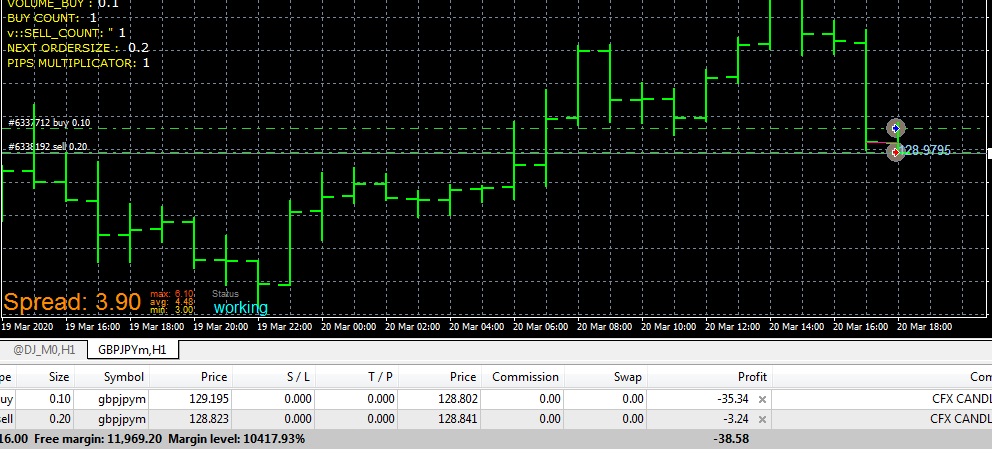
Task: Click the NEXT ORDERSIZE : 0.2 label
Action: [x=78, y=48]
